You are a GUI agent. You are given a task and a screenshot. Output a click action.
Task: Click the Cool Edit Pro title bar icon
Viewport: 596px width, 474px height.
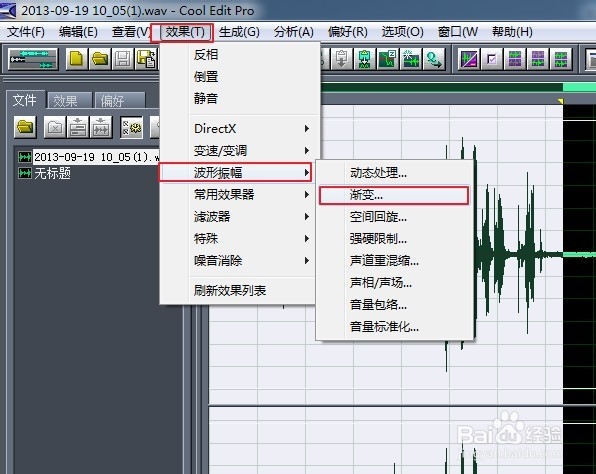(x=8, y=11)
